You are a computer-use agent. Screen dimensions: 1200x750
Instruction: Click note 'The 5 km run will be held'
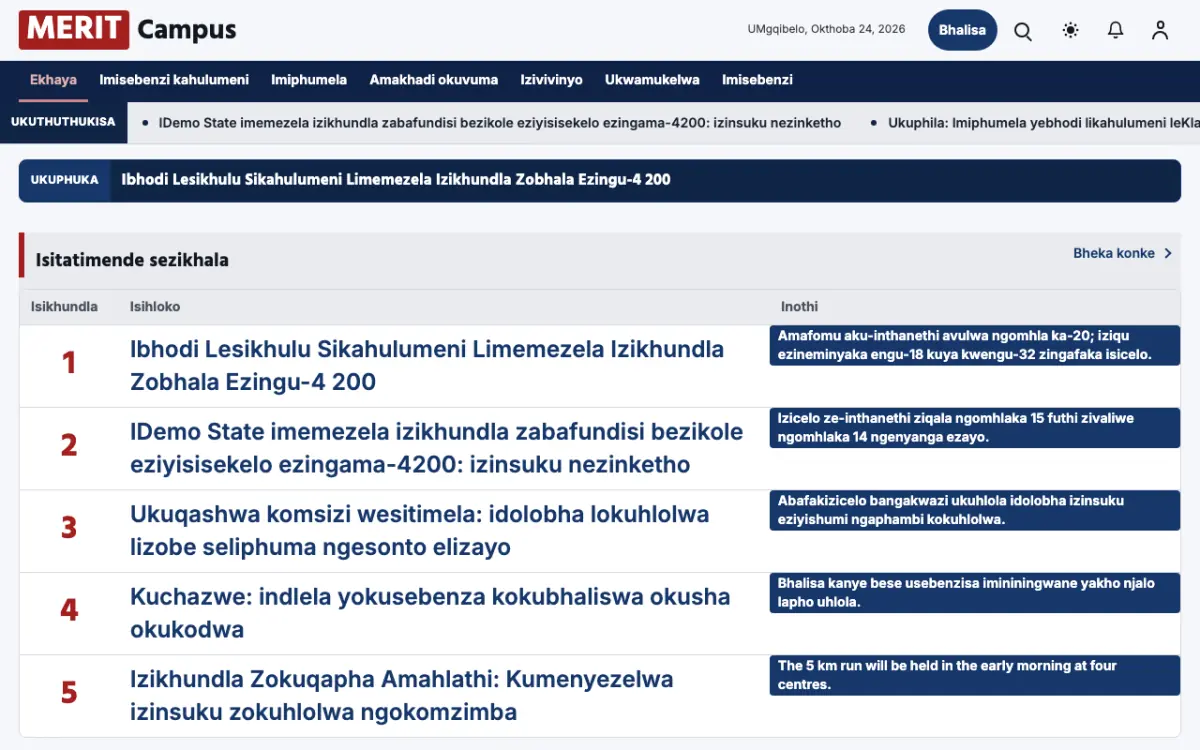point(975,675)
